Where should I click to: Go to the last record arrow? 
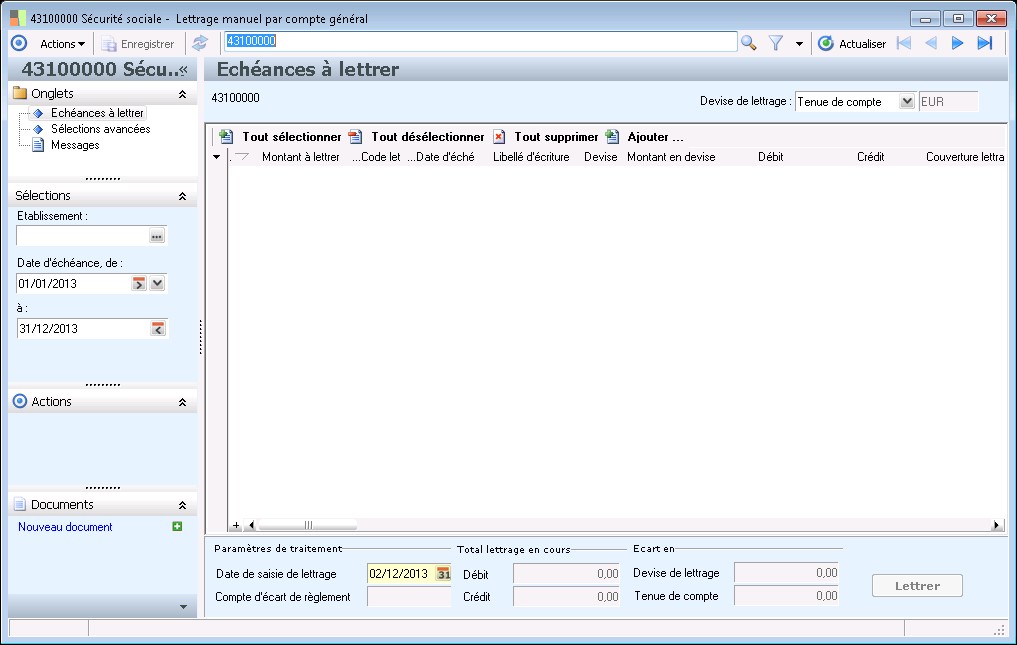point(985,43)
